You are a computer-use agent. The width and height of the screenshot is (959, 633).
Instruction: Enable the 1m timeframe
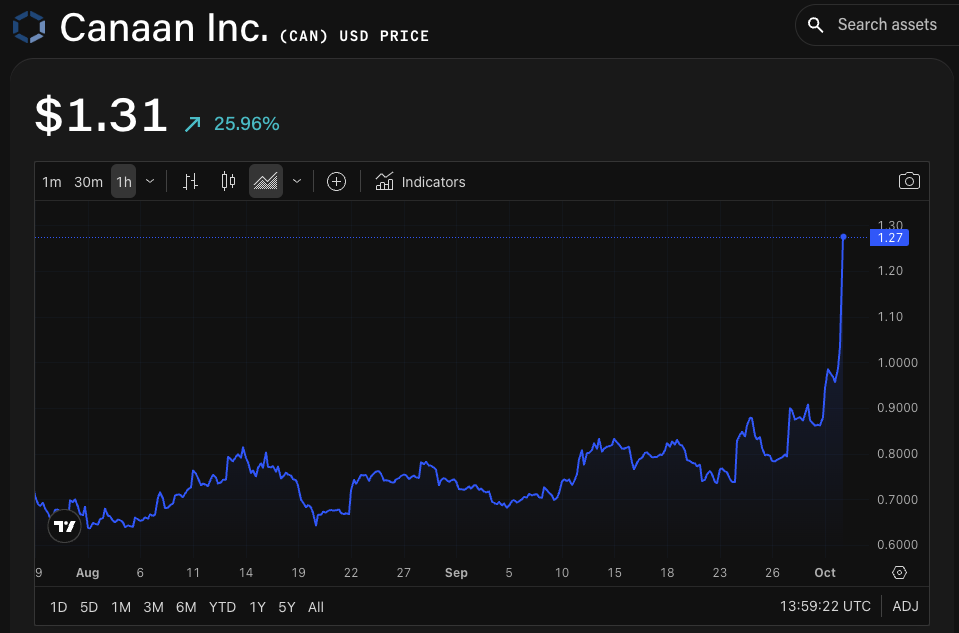pos(51,181)
